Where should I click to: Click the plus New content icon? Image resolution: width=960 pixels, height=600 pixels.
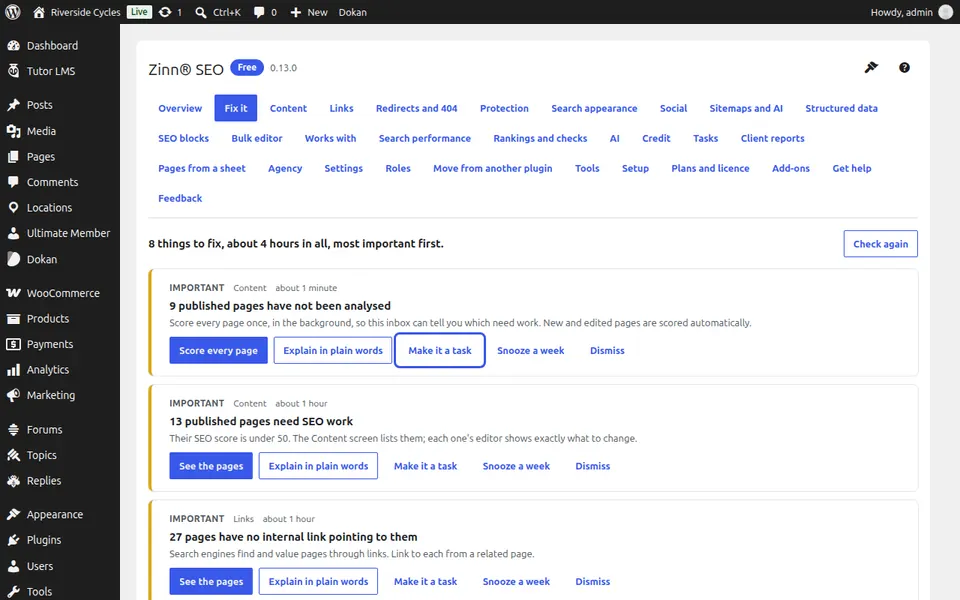(x=296, y=12)
